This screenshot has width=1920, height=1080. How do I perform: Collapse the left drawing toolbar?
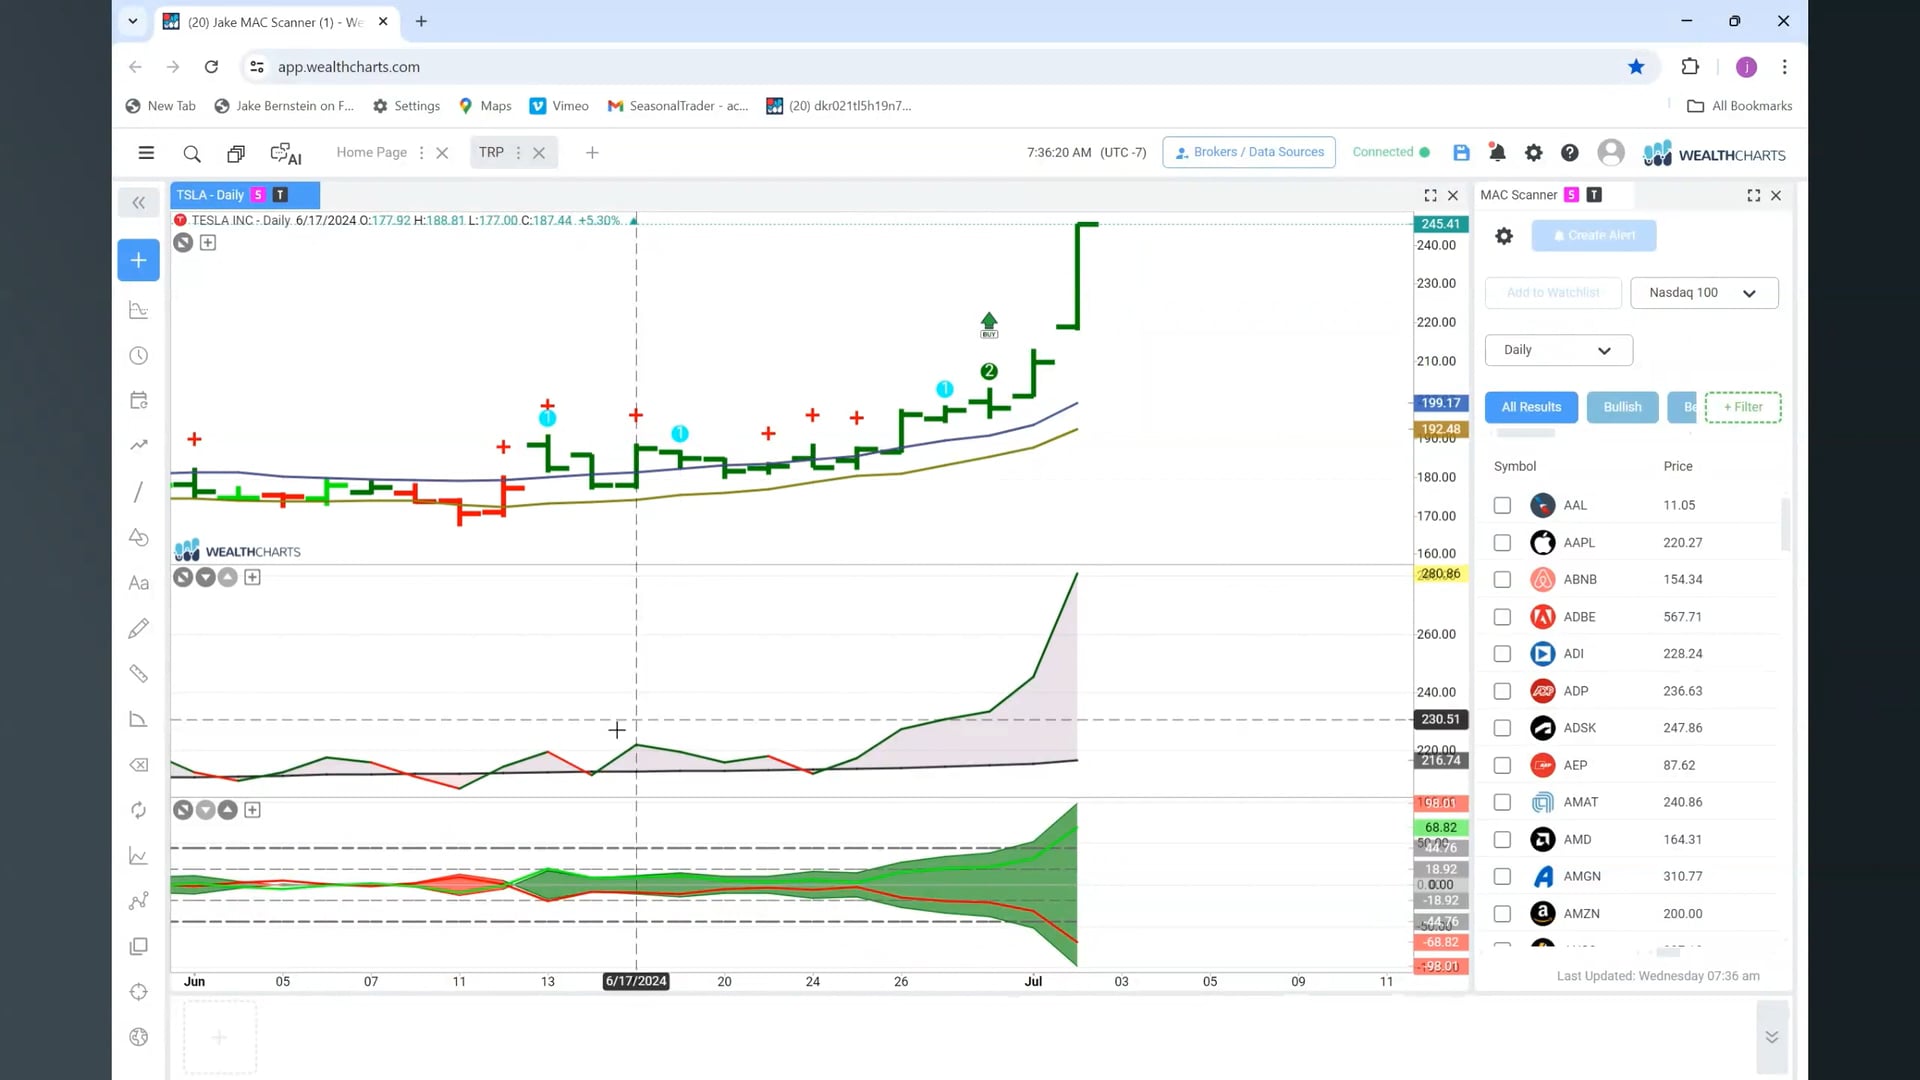[139, 203]
